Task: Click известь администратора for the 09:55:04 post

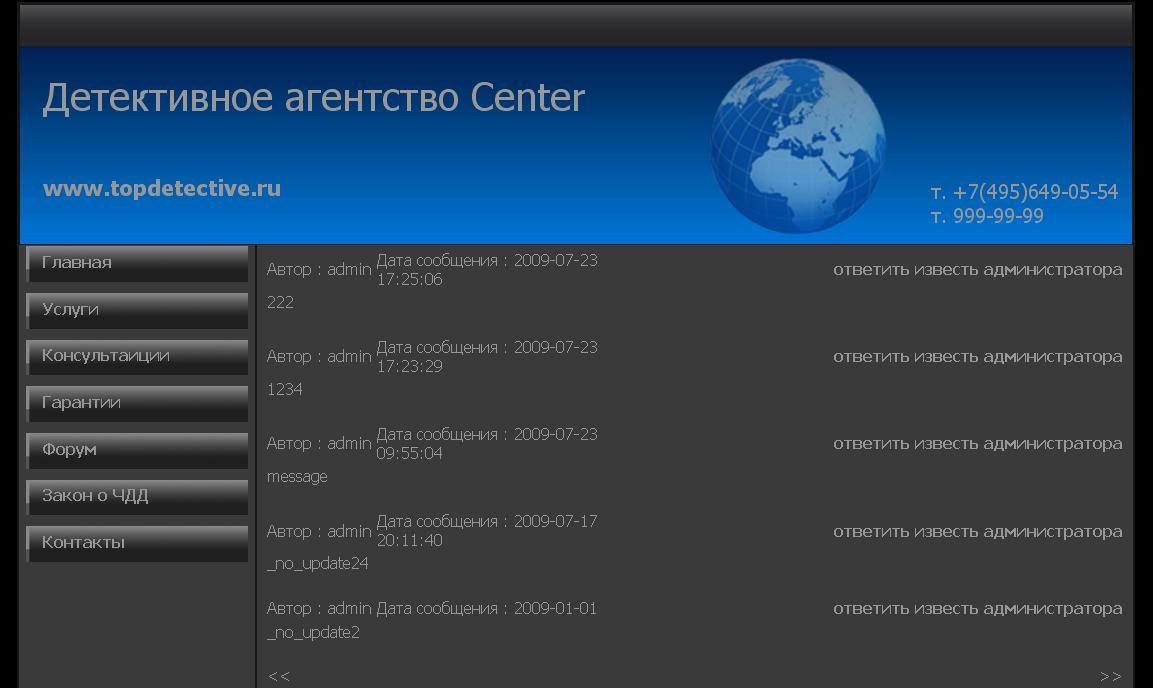Action: point(1018,444)
